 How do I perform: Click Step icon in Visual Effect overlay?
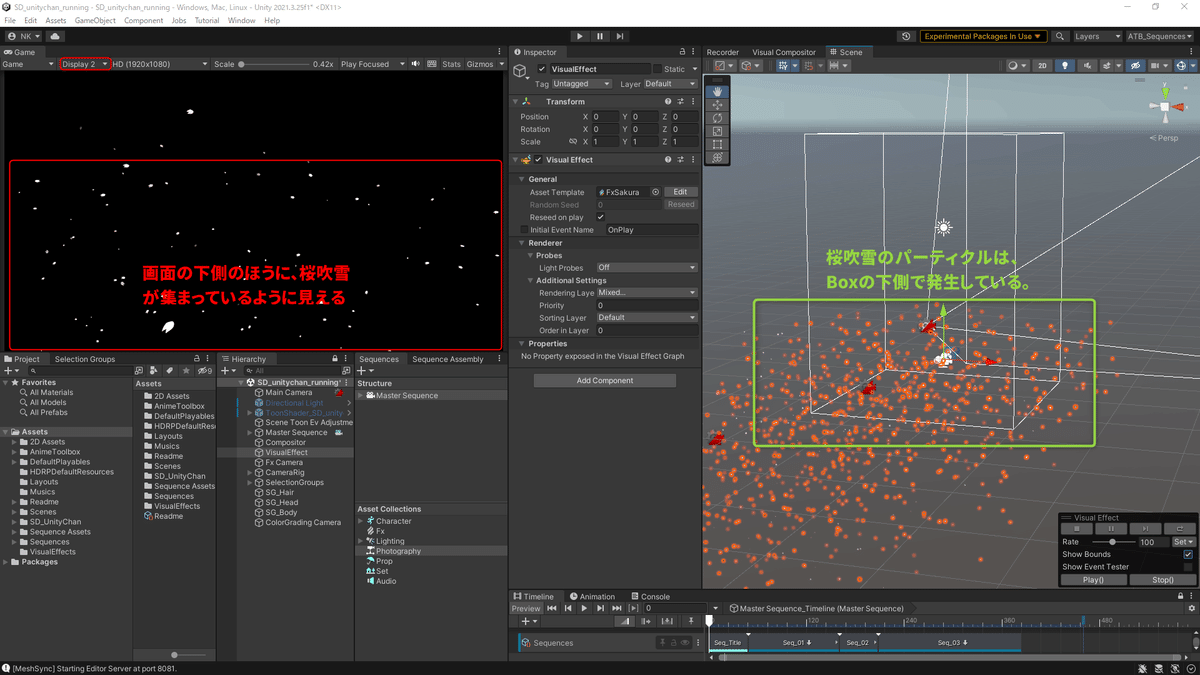[x=1145, y=529]
